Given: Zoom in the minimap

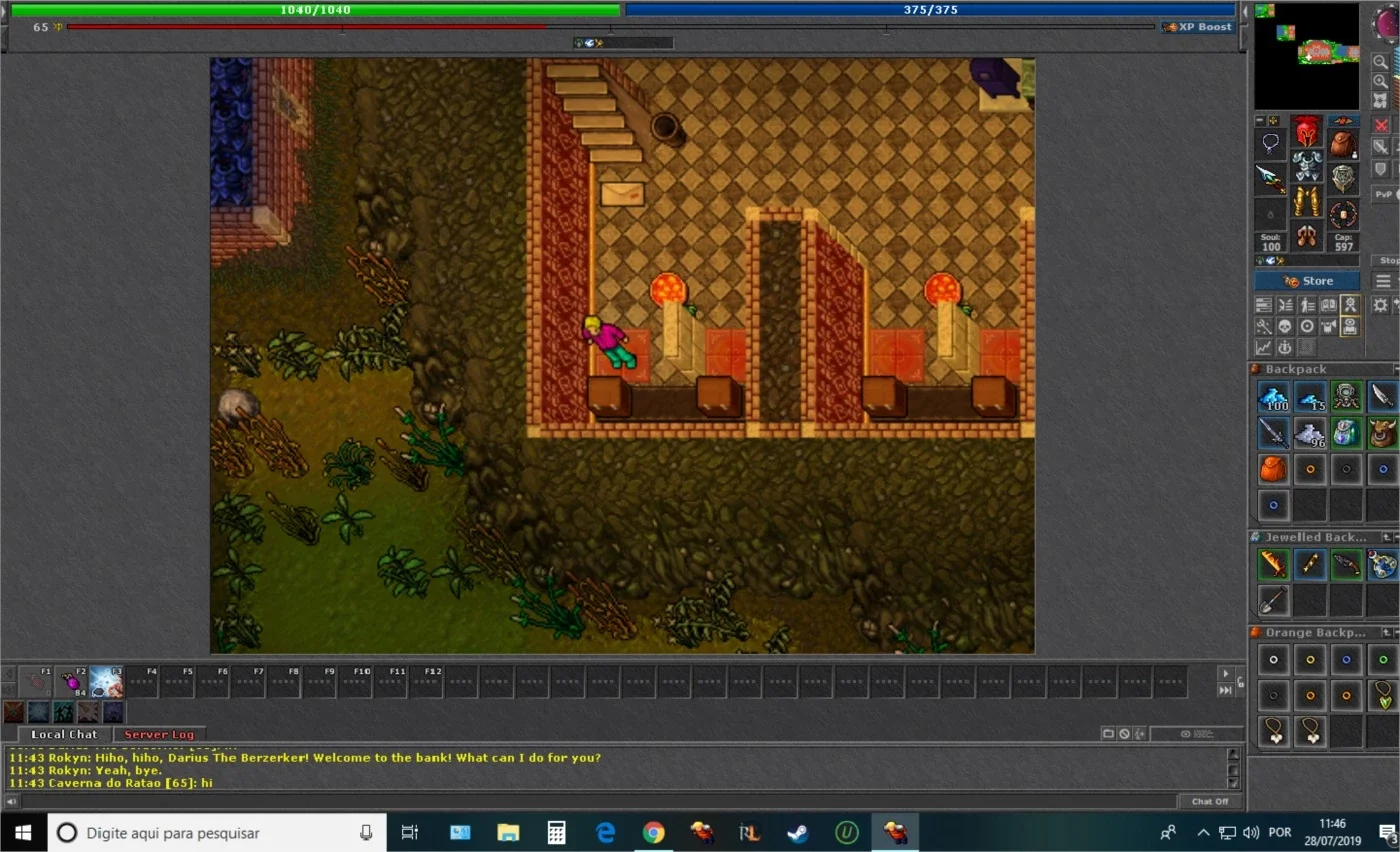Looking at the screenshot, I should 1380,81.
